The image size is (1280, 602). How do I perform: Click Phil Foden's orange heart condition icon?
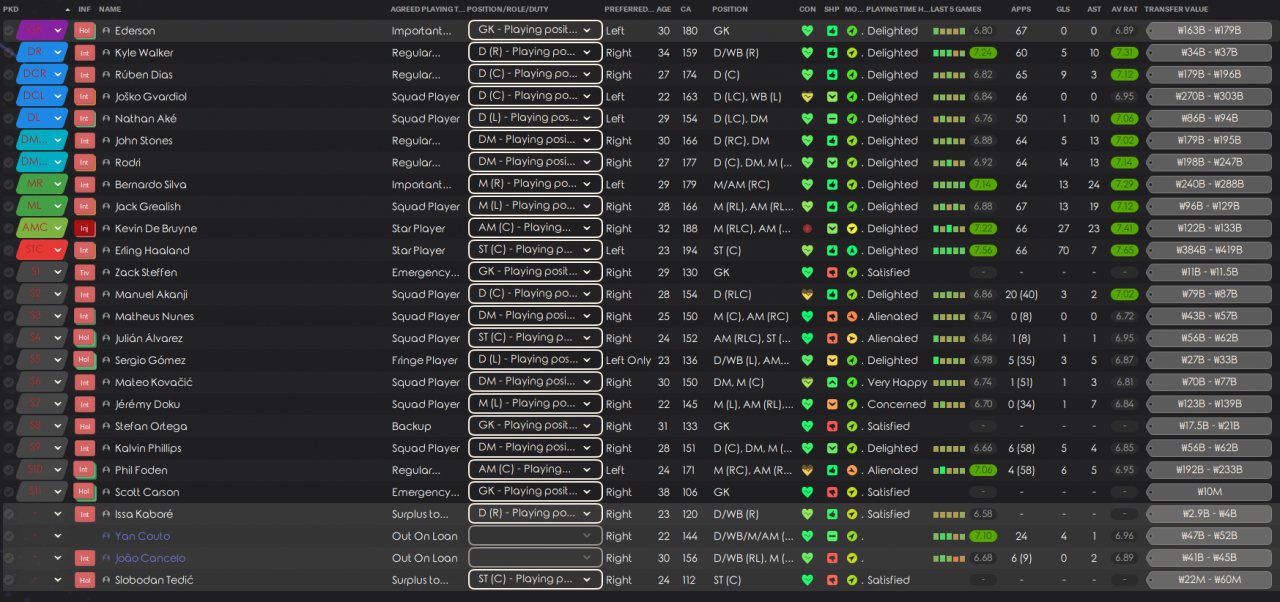808,471
